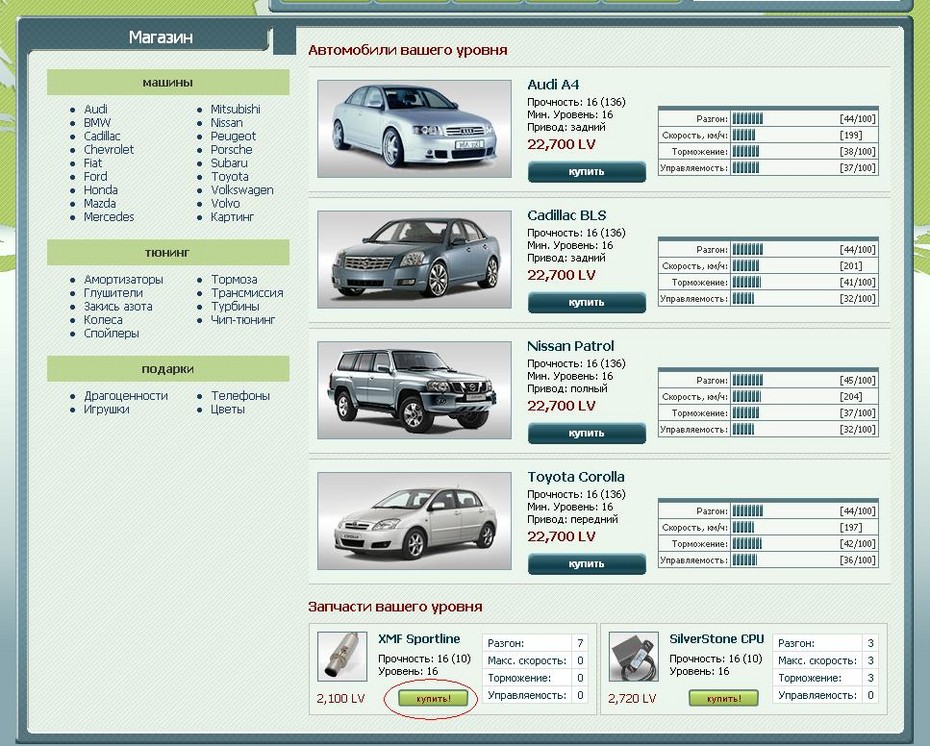Open the Mazda category link
This screenshot has height=746, width=930.
click(x=100, y=203)
